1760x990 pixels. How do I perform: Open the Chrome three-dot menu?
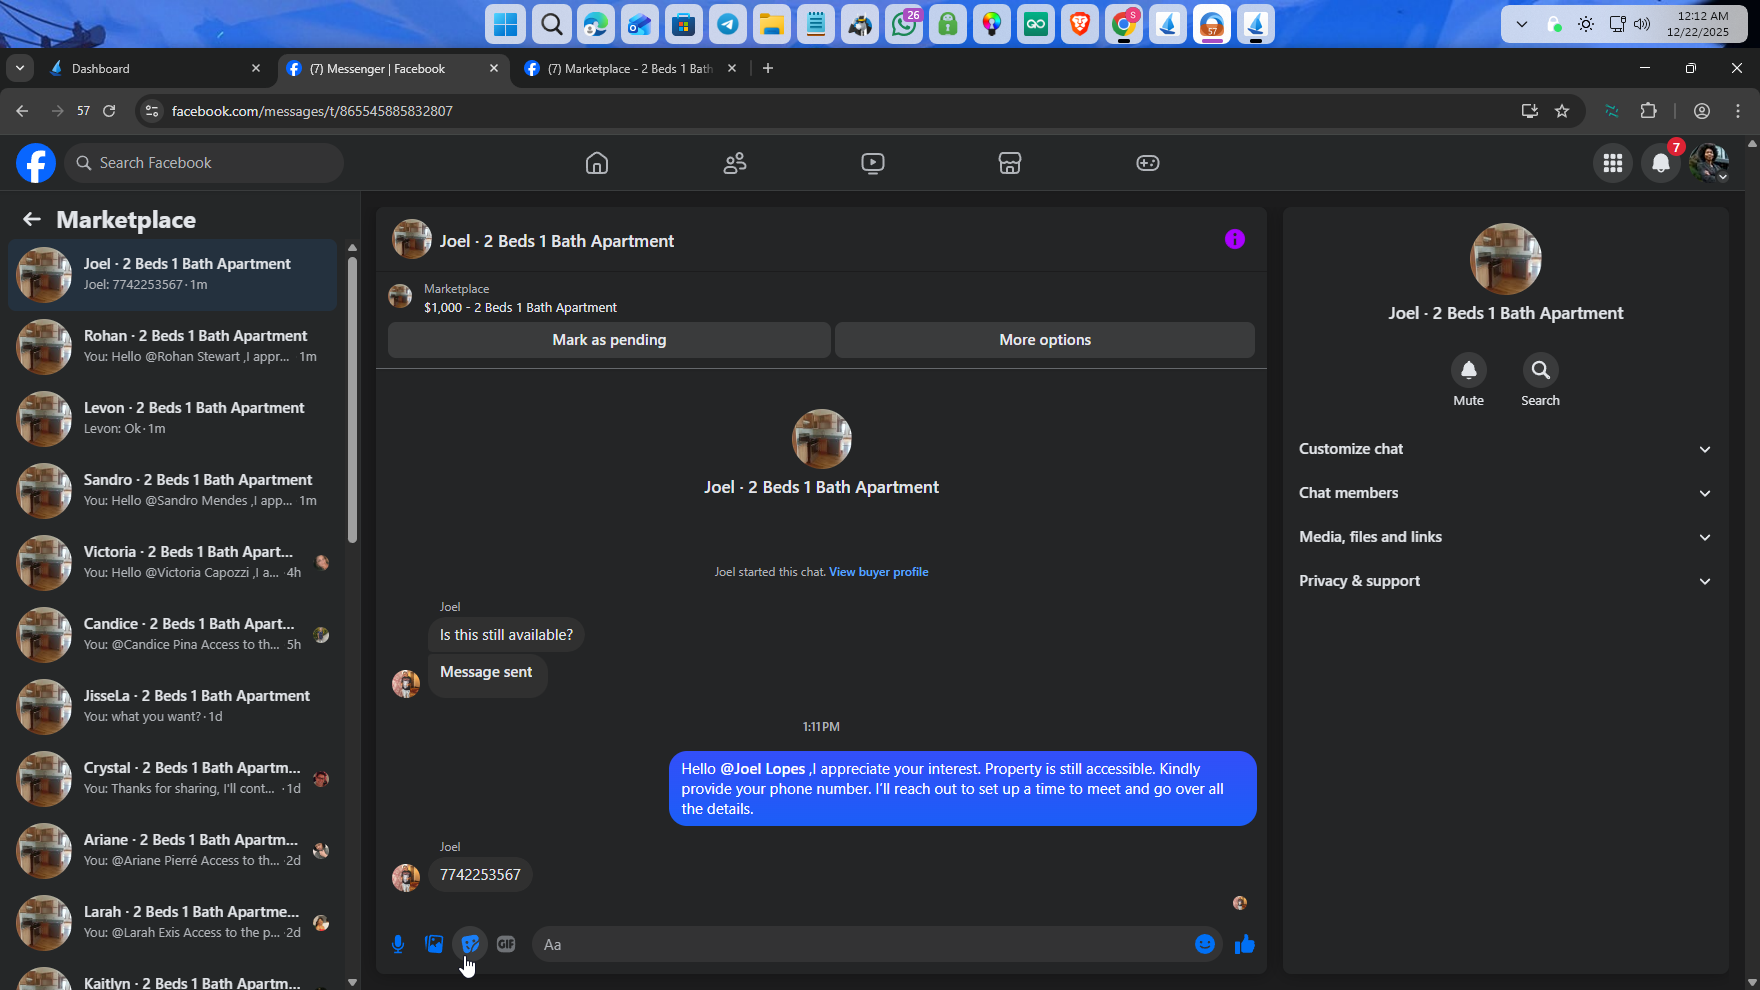1738,111
